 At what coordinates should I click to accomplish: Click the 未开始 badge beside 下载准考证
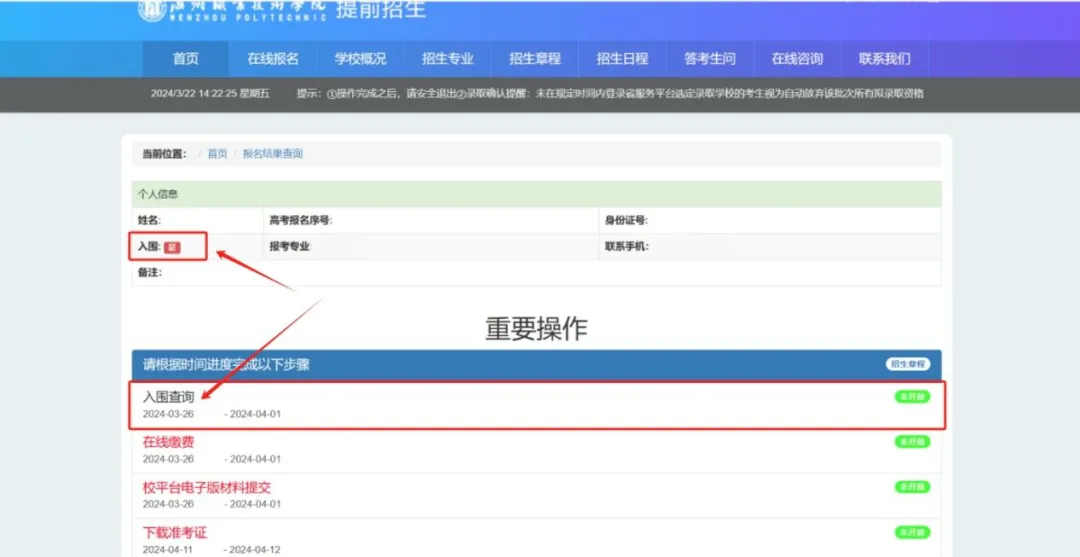click(x=911, y=532)
